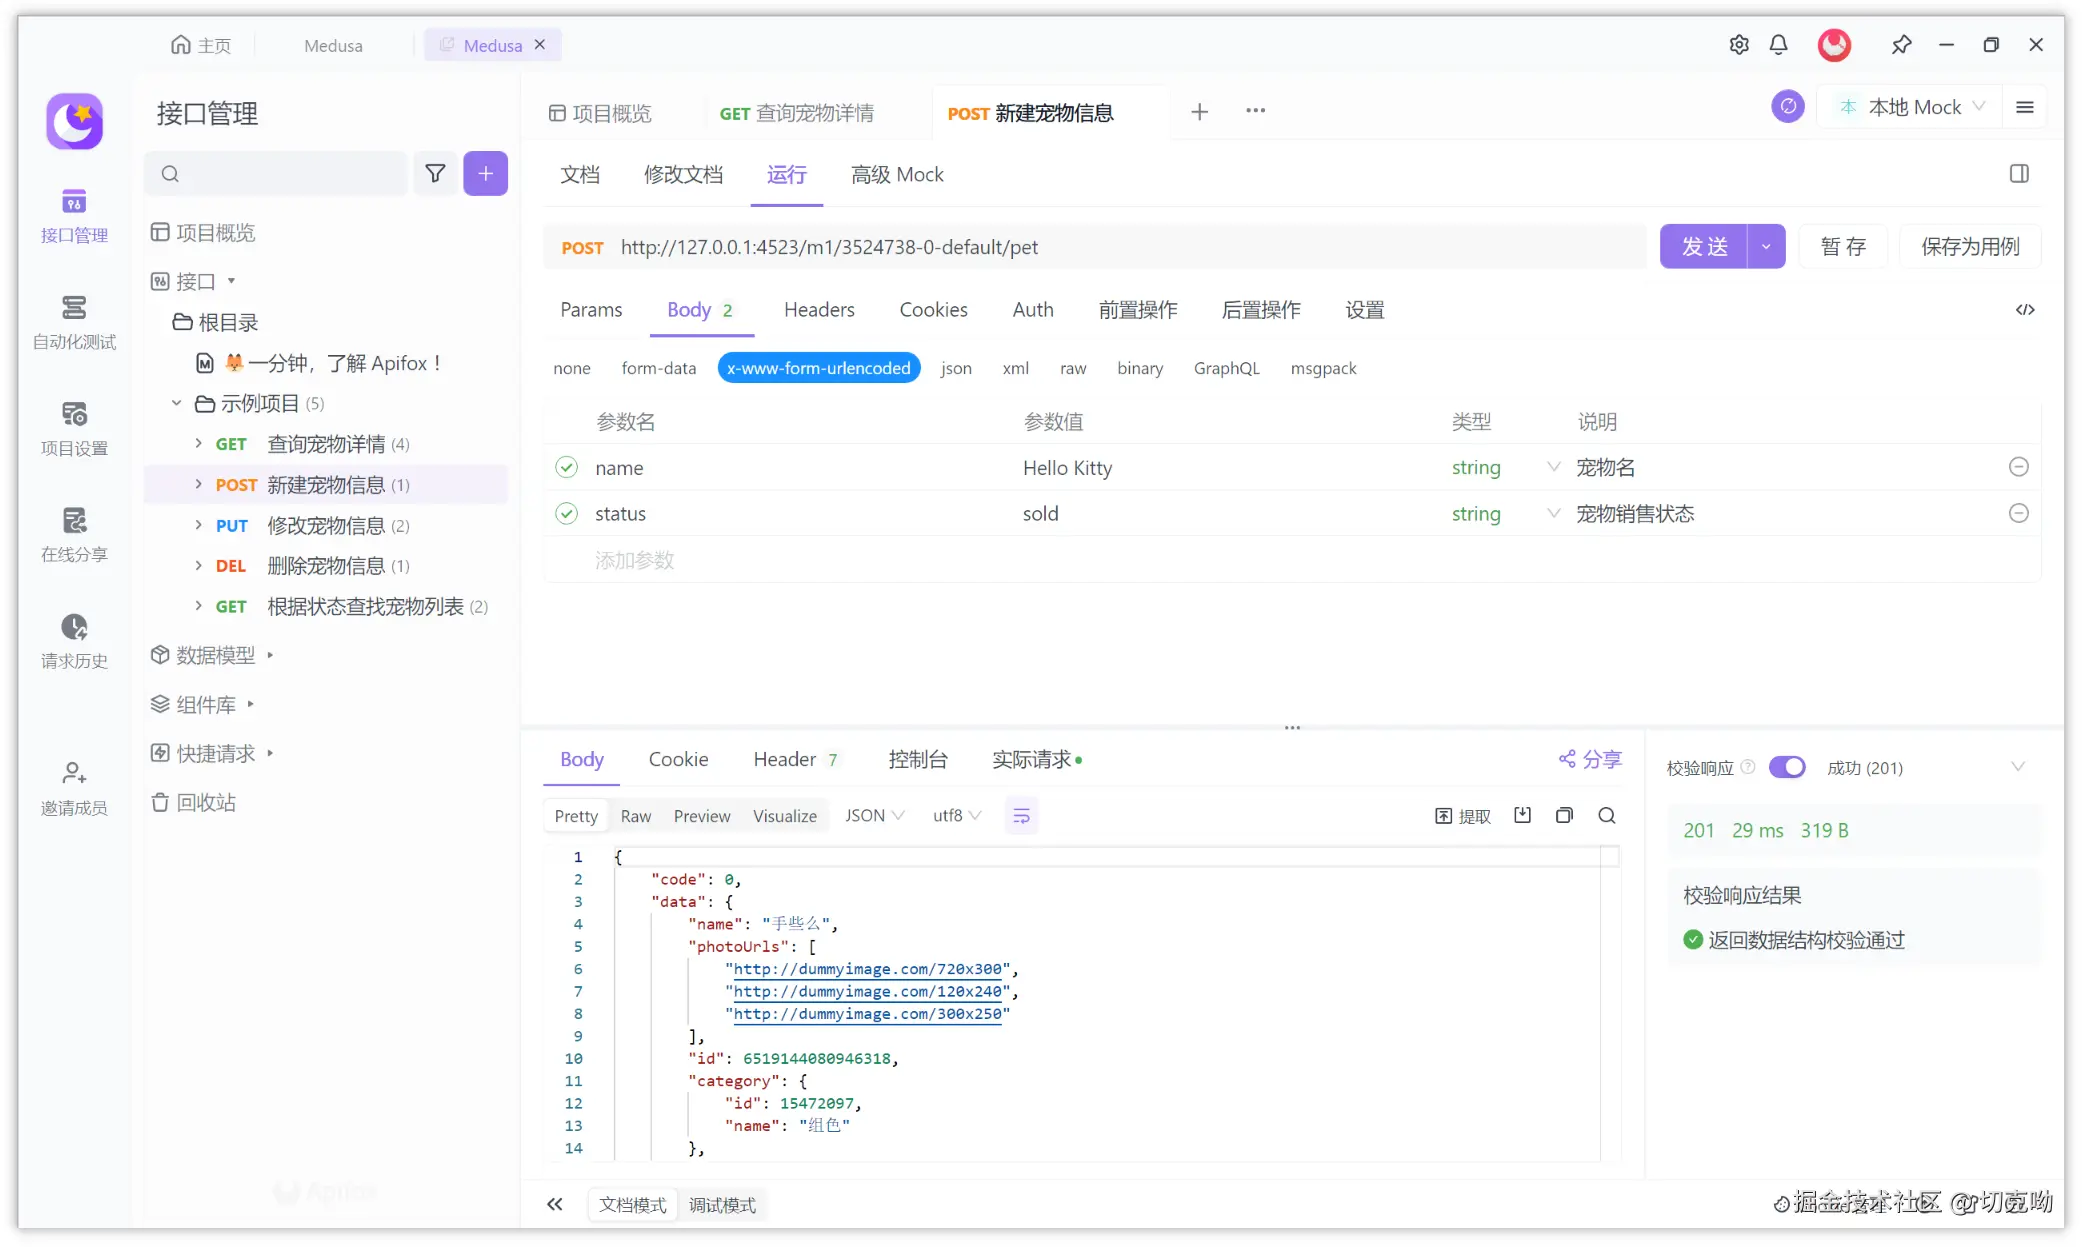Viewport: 2085px width, 1247px height.
Task: Click the code snippet icon
Action: pyautogui.click(x=2025, y=310)
